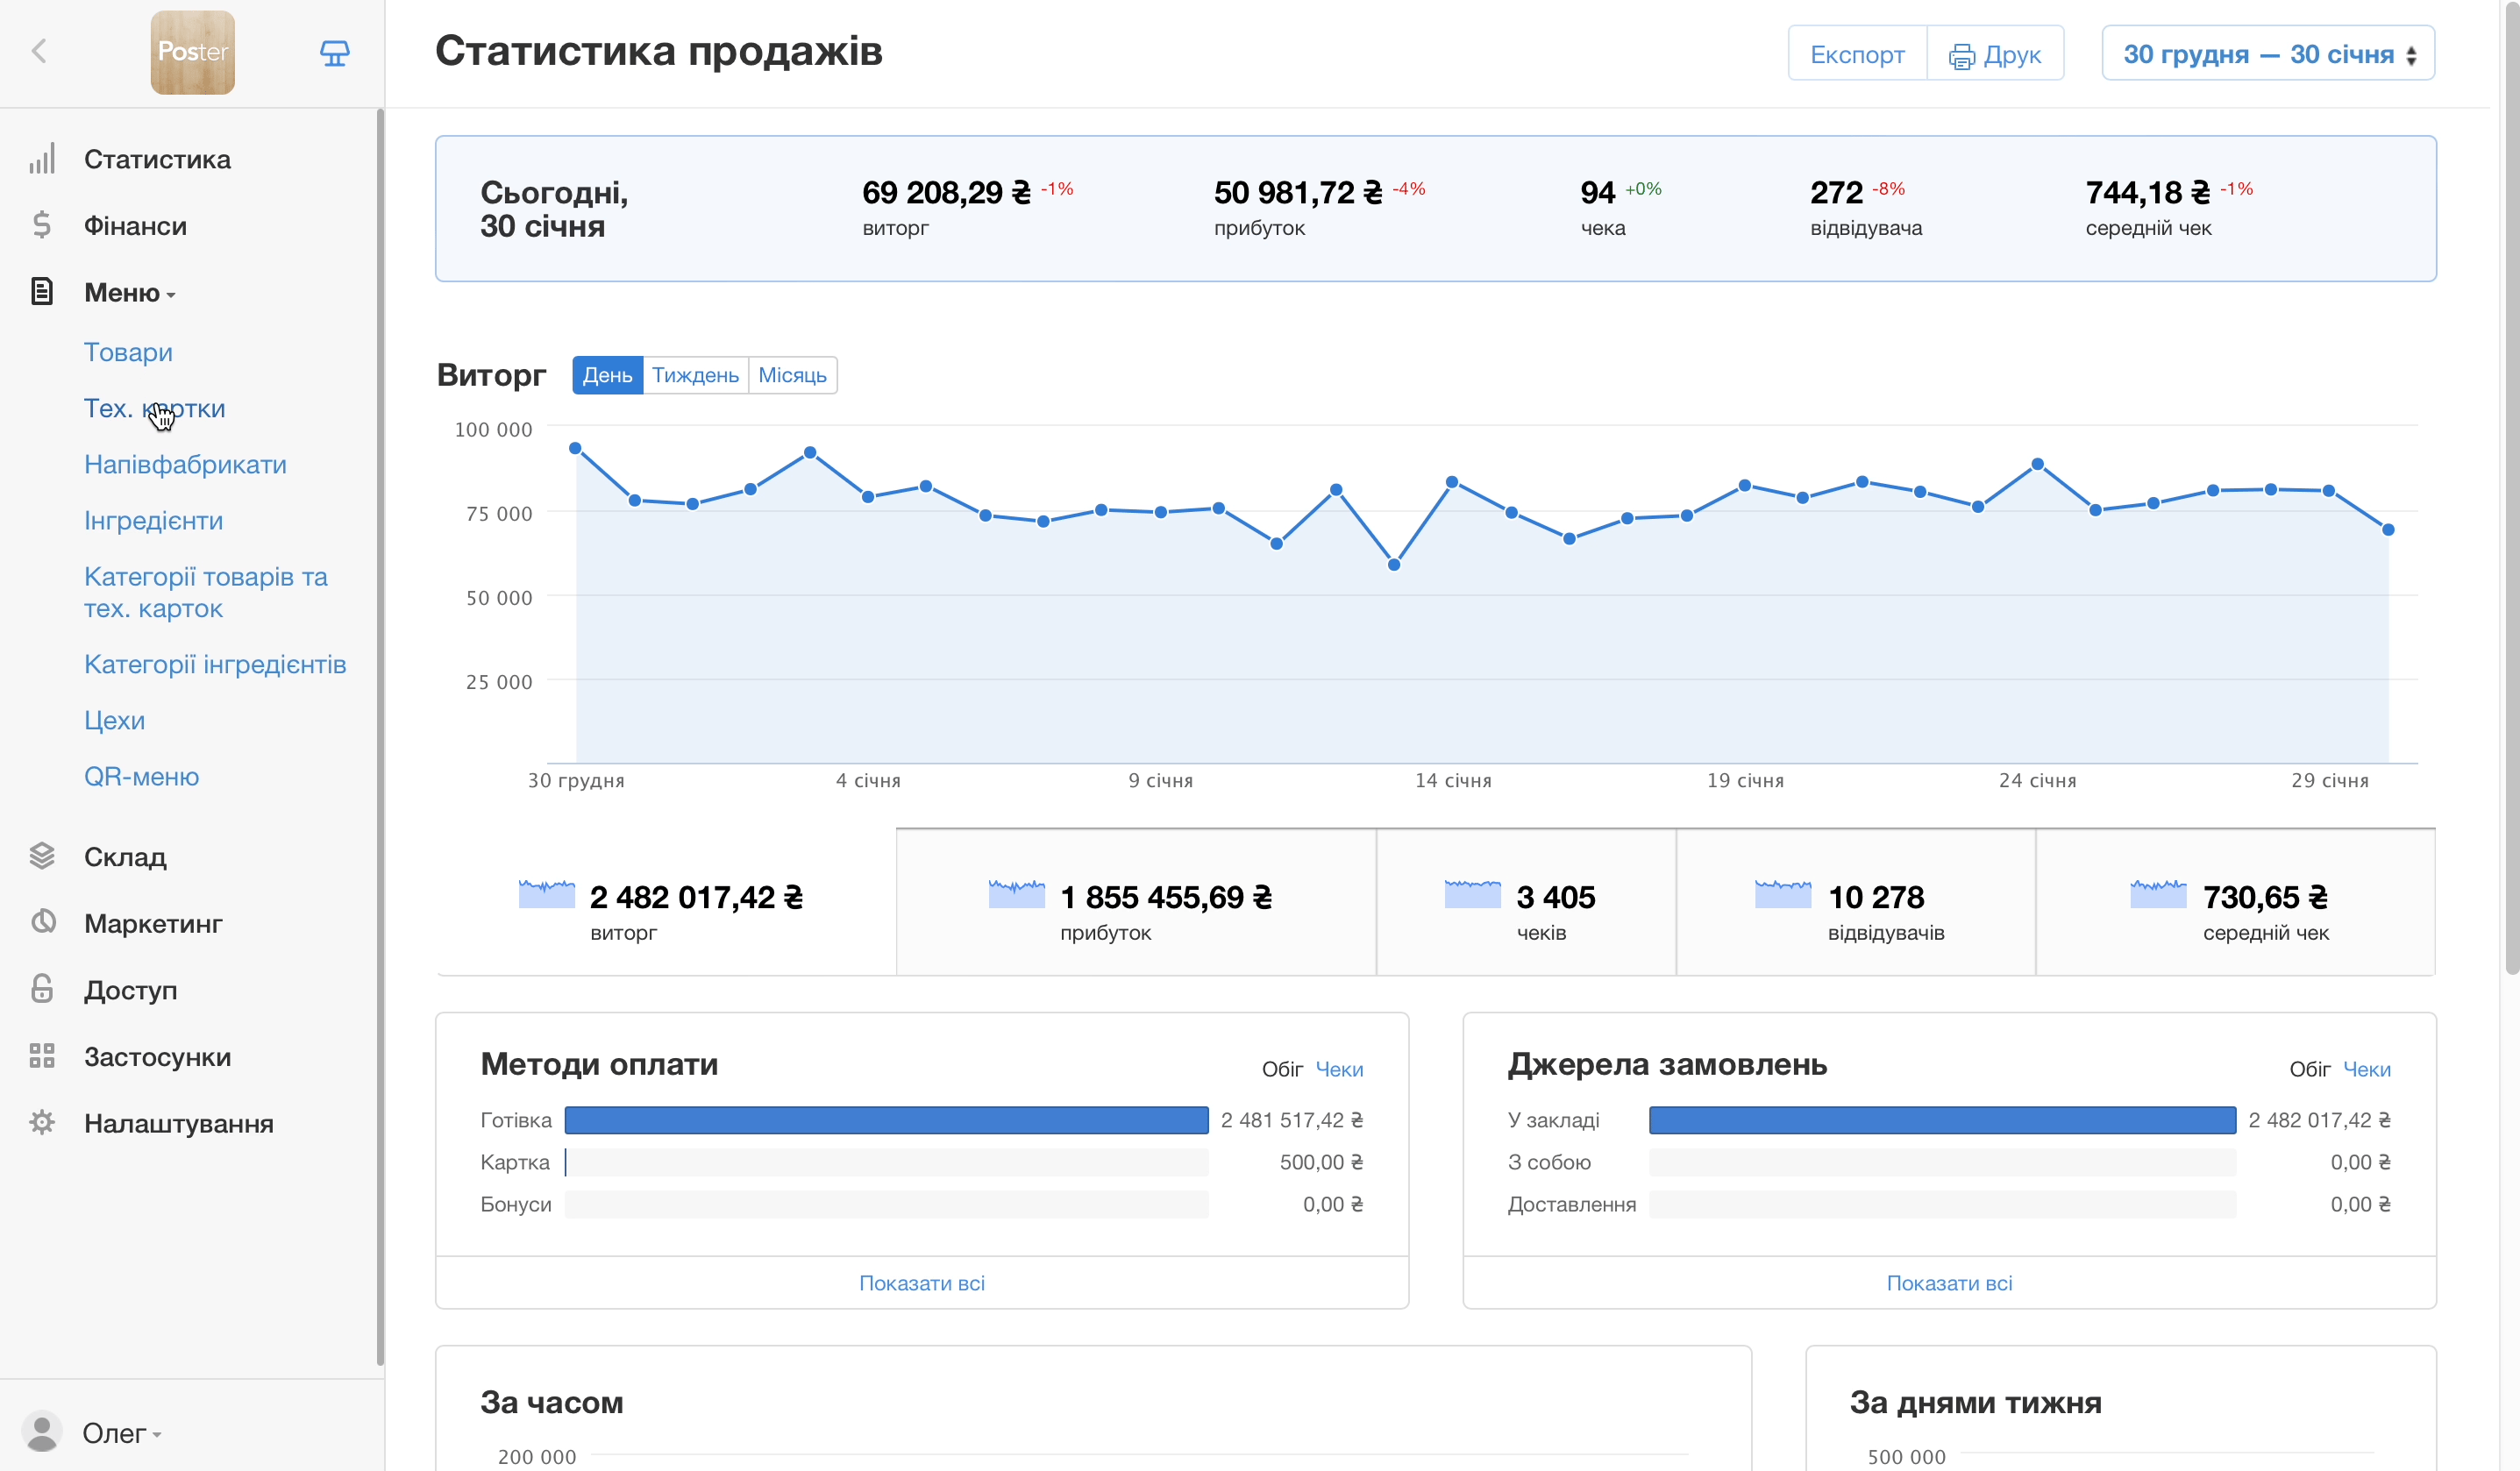Click the Sklad warehouse layers icon

[x=41, y=856]
